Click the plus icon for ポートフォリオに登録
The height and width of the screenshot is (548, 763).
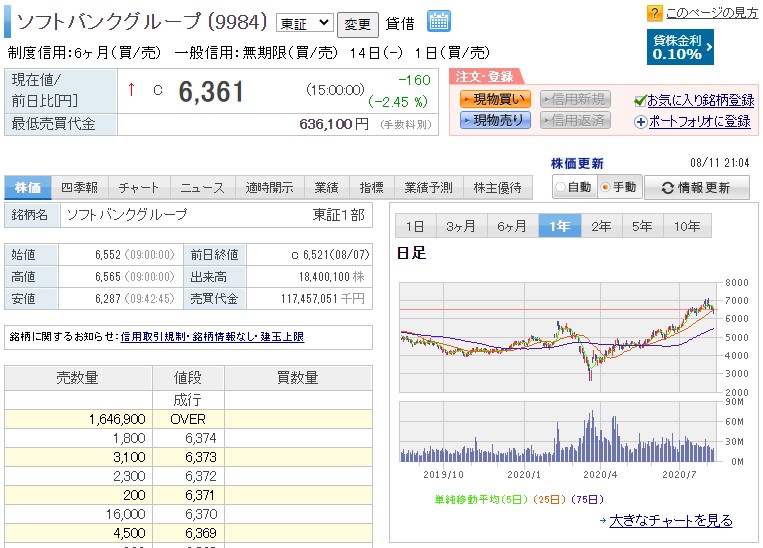pyautogui.click(x=640, y=122)
